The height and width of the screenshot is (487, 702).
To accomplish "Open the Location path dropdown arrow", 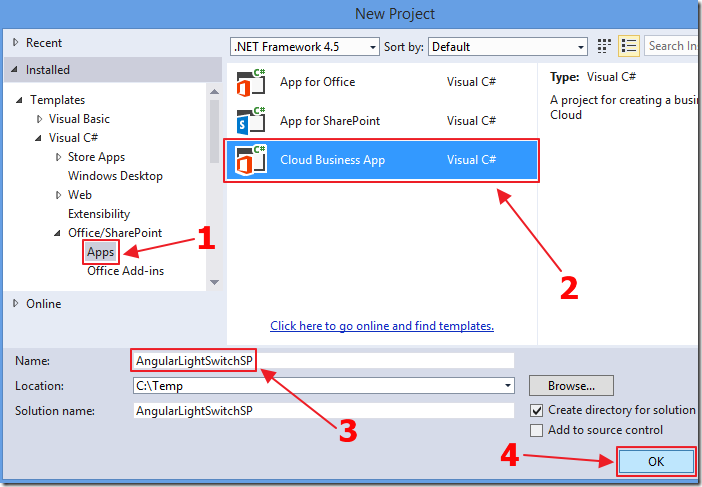I will pos(508,385).
